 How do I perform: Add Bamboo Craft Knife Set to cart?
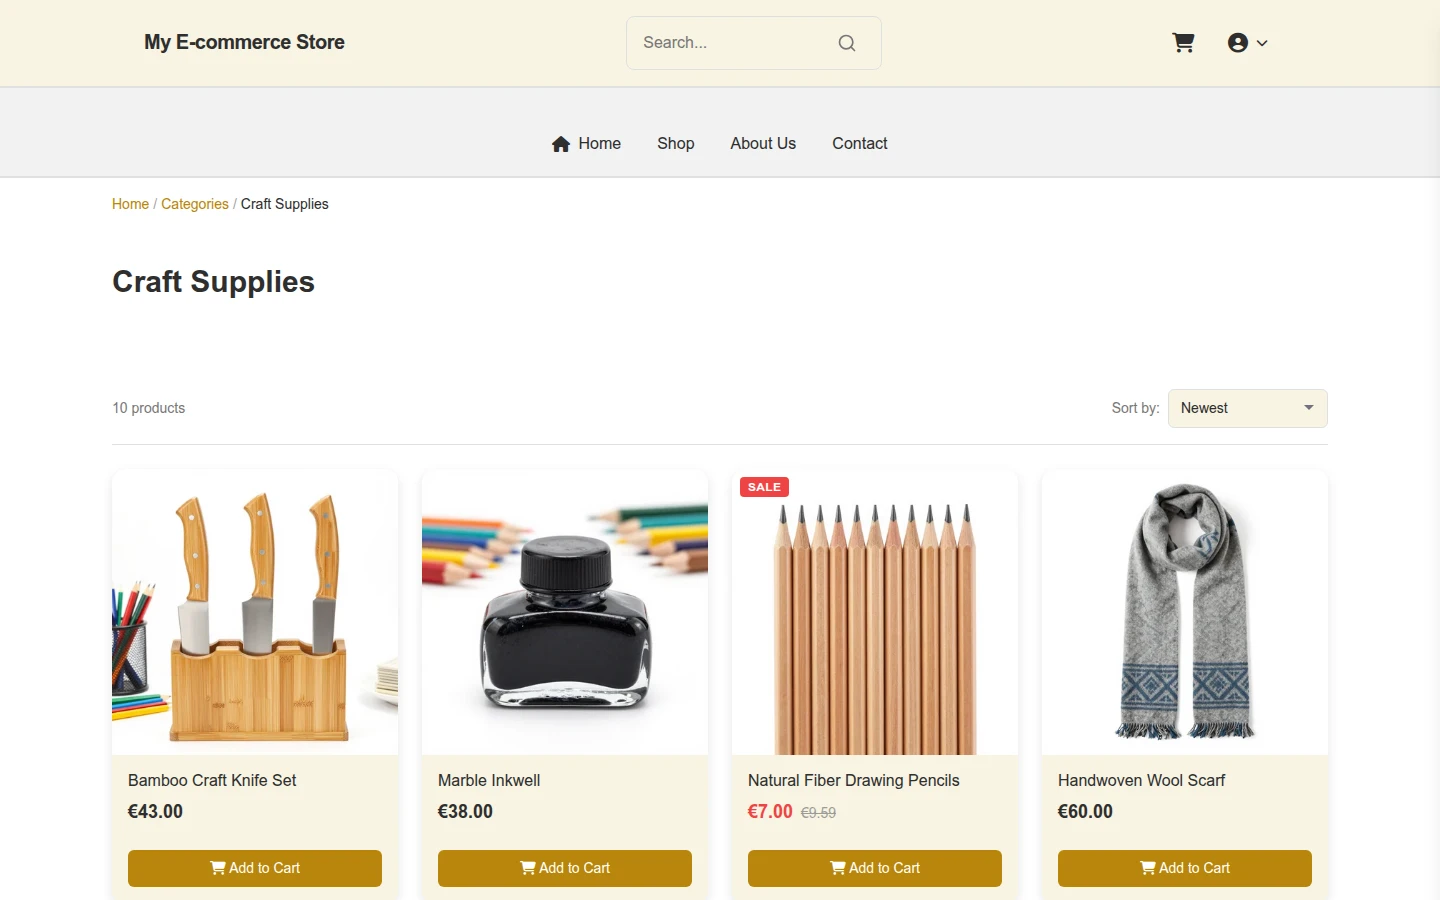point(255,868)
